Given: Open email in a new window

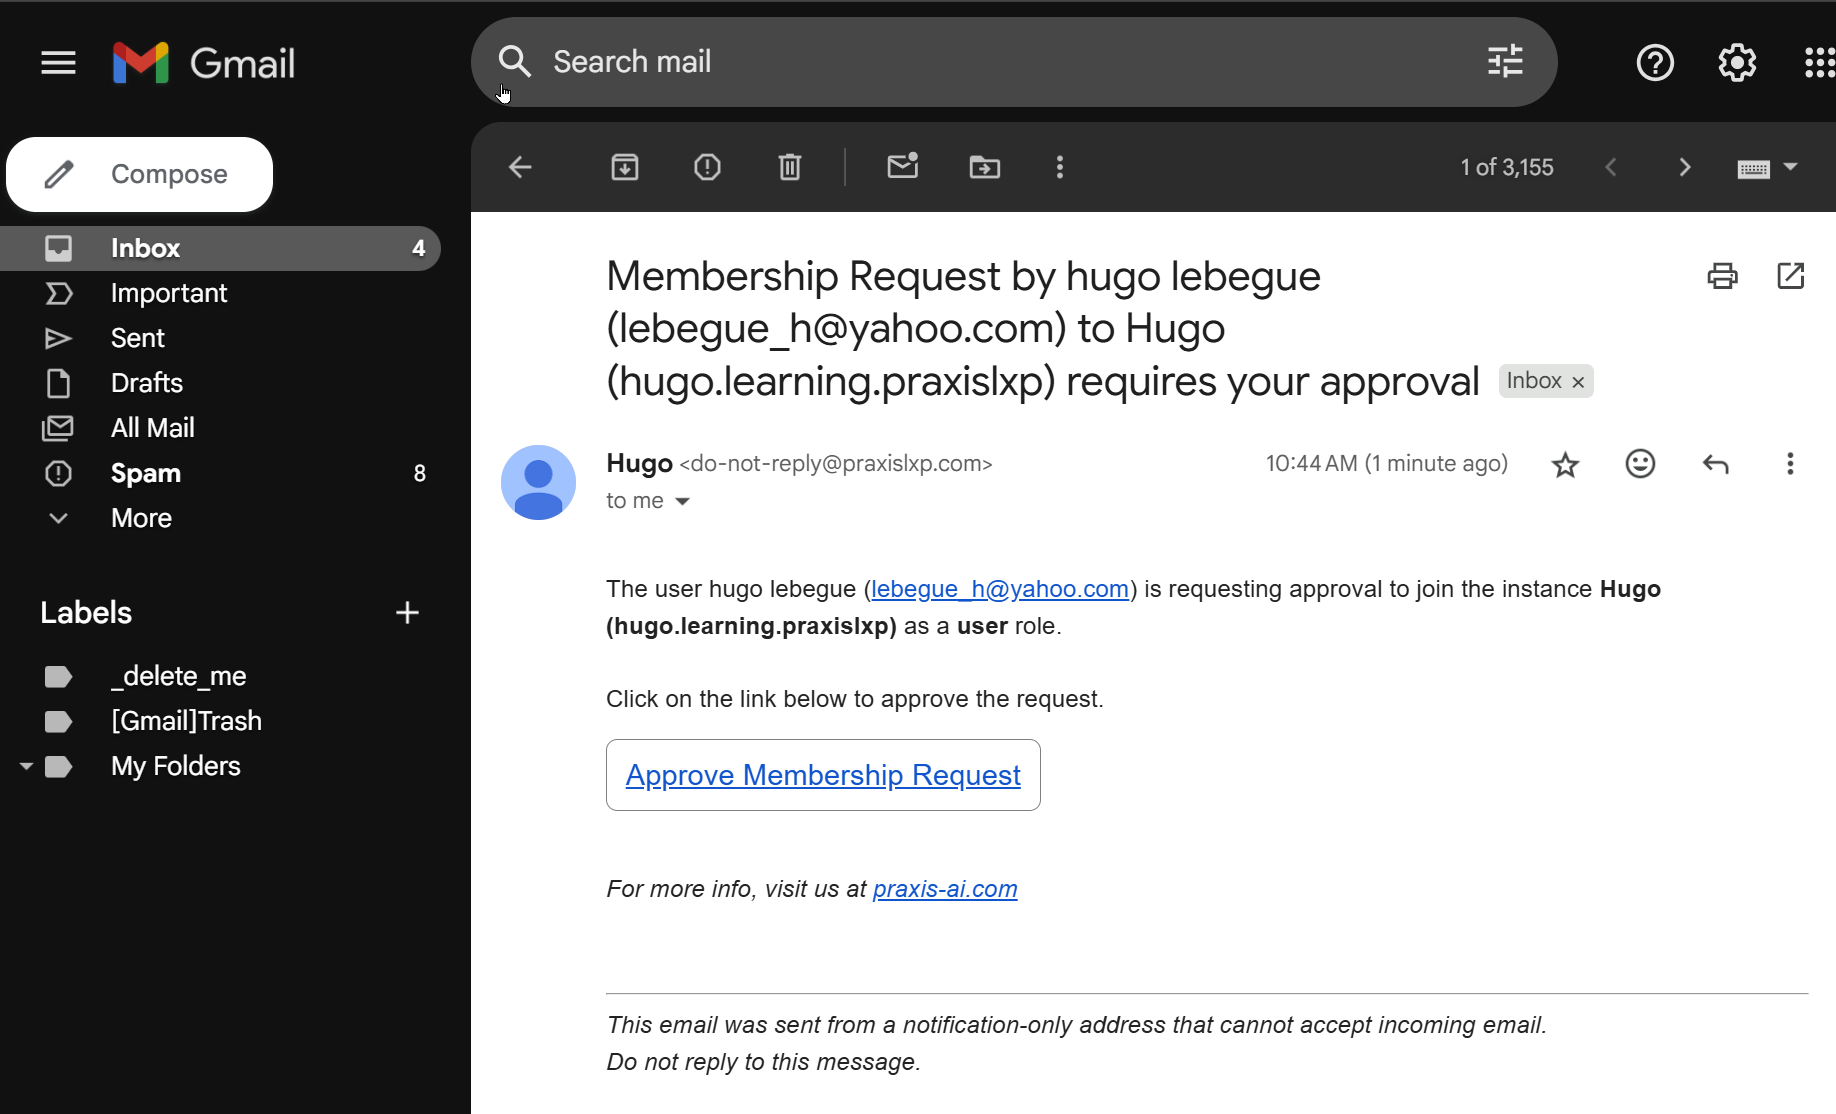Looking at the screenshot, I should (1790, 276).
